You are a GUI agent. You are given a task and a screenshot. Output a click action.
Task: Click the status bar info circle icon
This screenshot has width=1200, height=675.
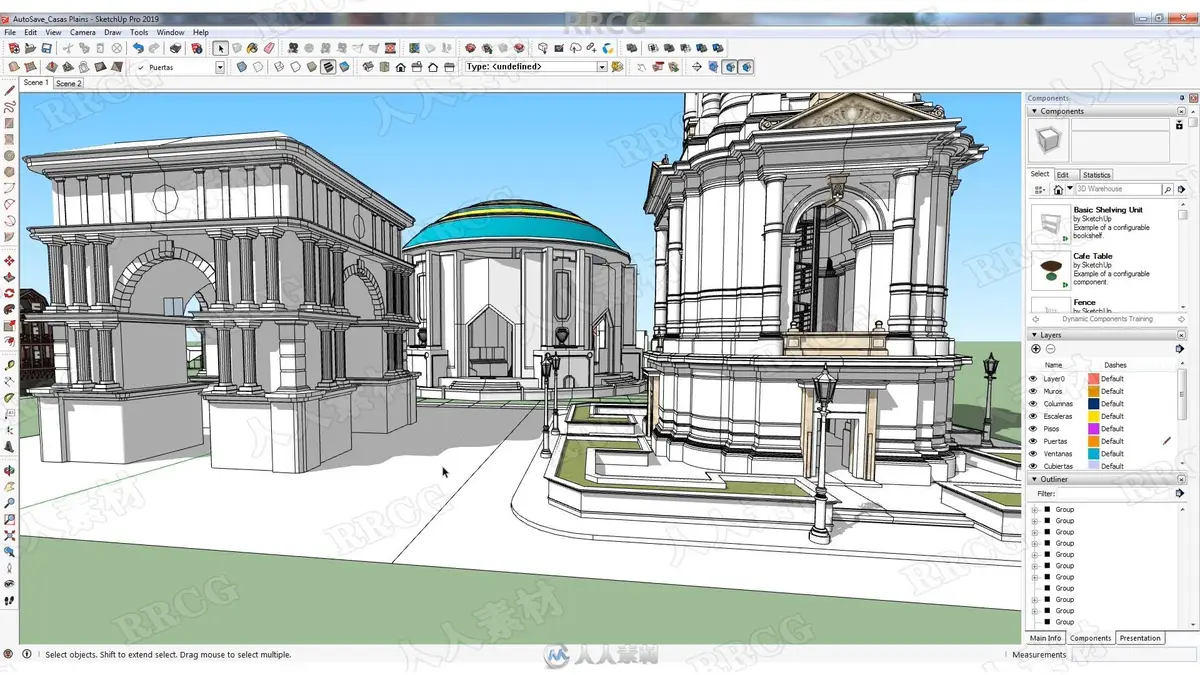(x=27, y=654)
